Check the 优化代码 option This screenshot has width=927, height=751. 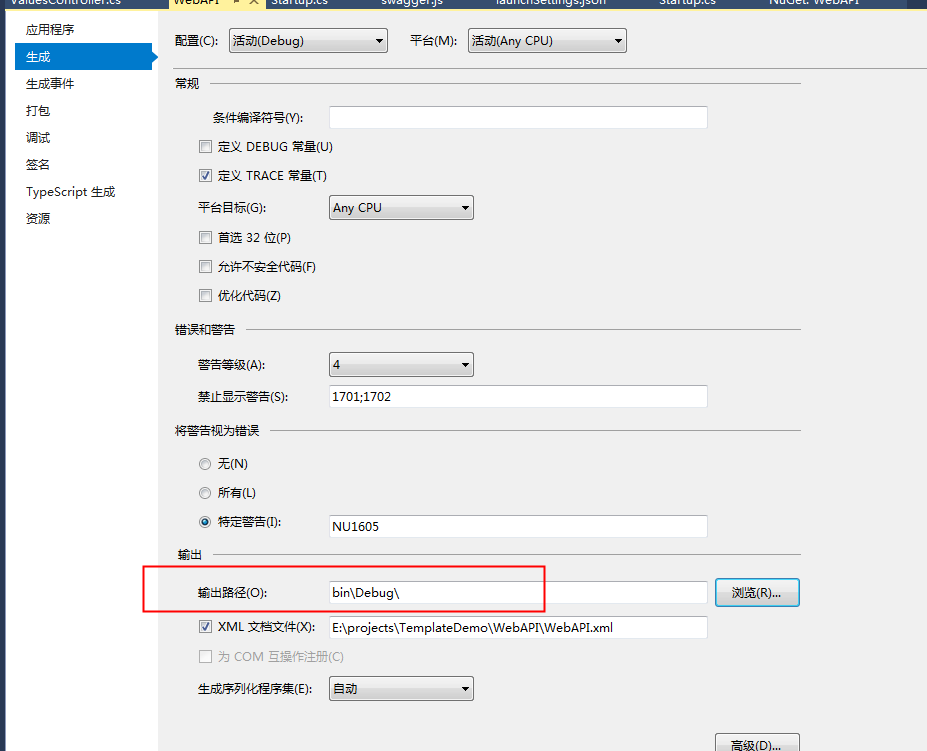pyautogui.click(x=205, y=296)
